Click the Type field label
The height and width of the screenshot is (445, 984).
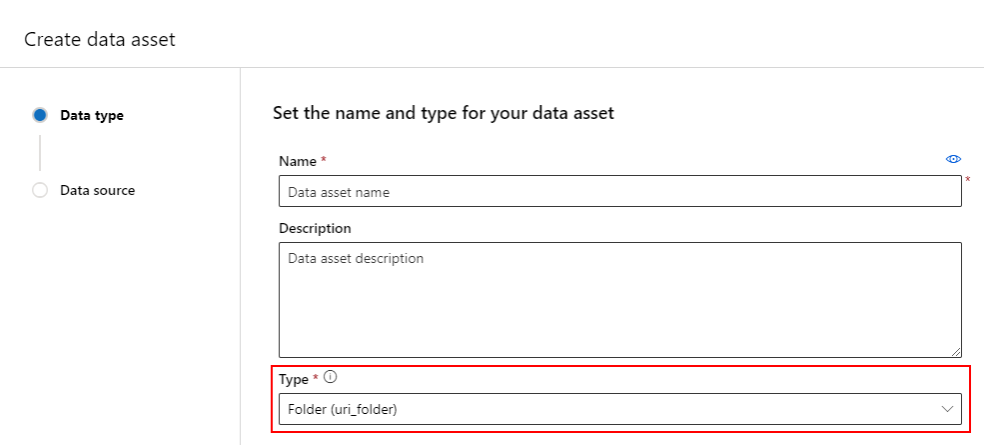click(x=294, y=379)
